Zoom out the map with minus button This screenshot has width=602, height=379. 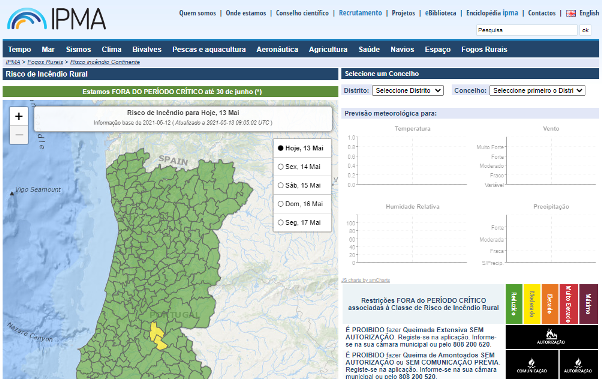pyautogui.click(x=19, y=135)
